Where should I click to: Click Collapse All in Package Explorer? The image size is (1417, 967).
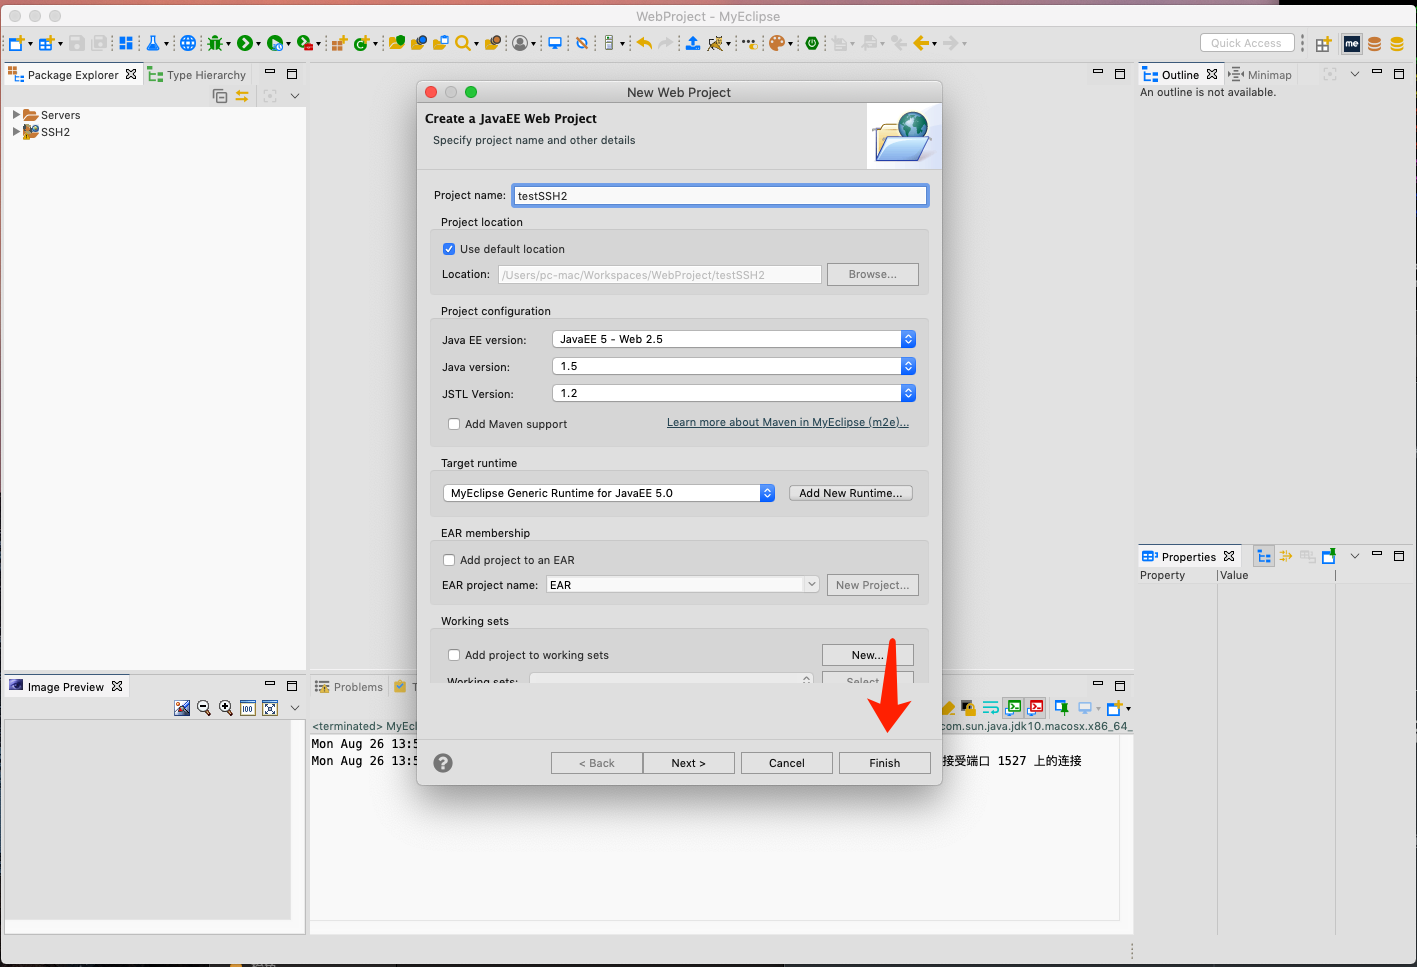[x=220, y=96]
